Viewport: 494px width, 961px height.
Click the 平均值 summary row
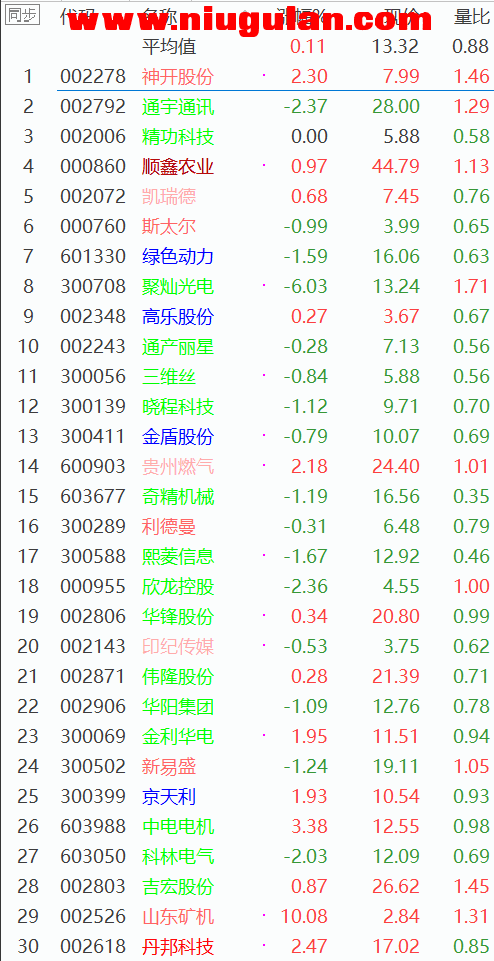[x=247, y=46]
